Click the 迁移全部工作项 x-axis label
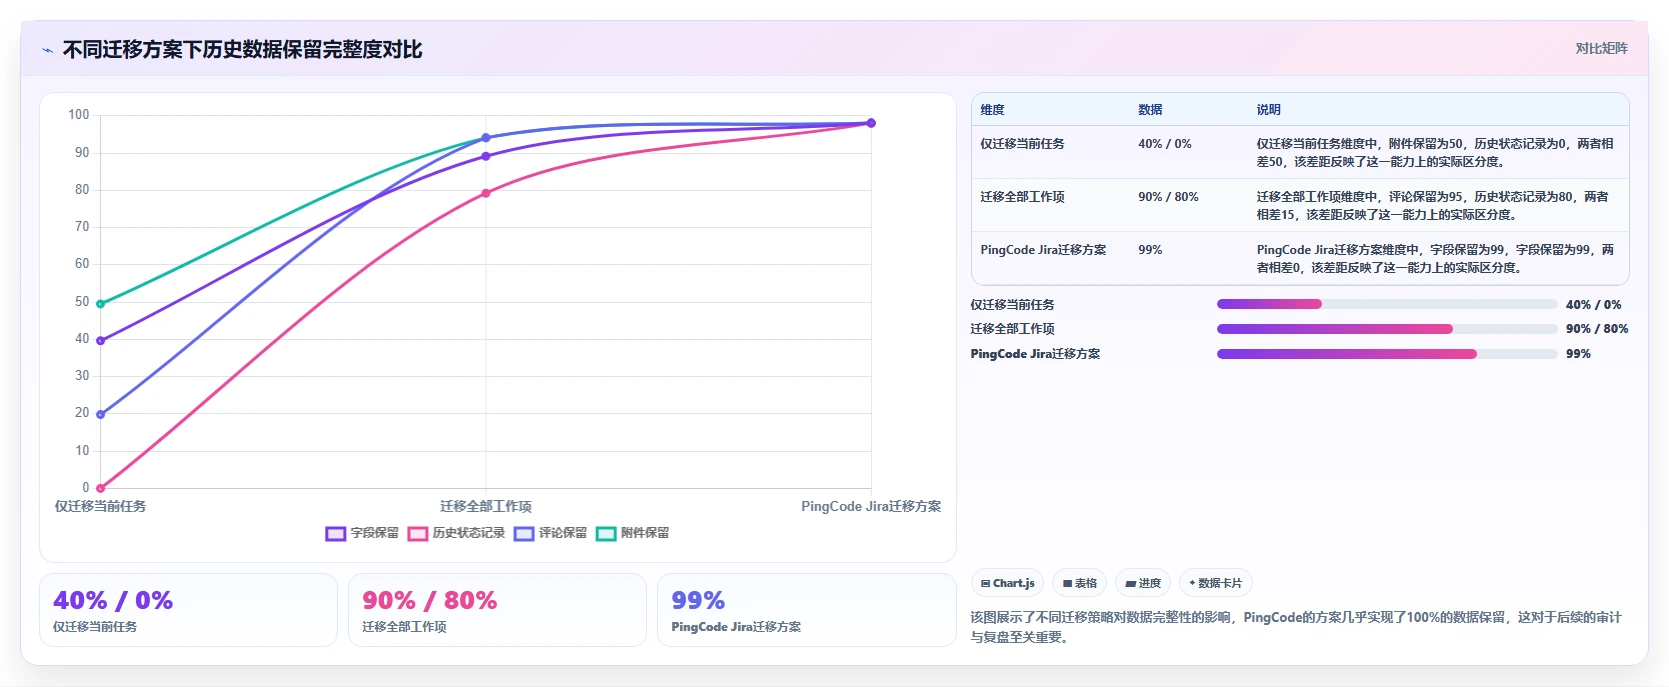This screenshot has height=687, width=1669. click(486, 506)
